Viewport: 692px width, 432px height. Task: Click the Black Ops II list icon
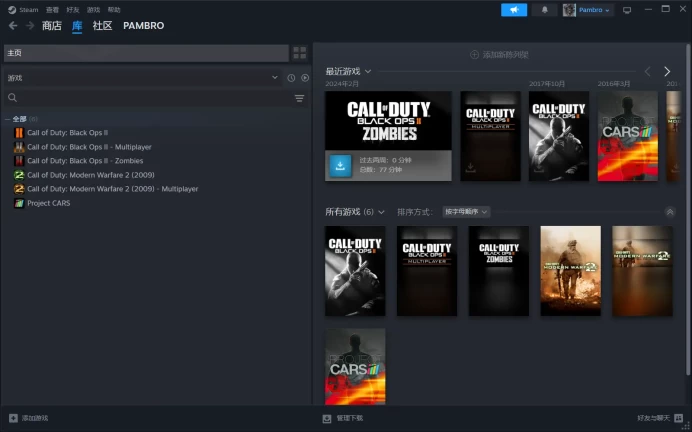click(x=19, y=132)
